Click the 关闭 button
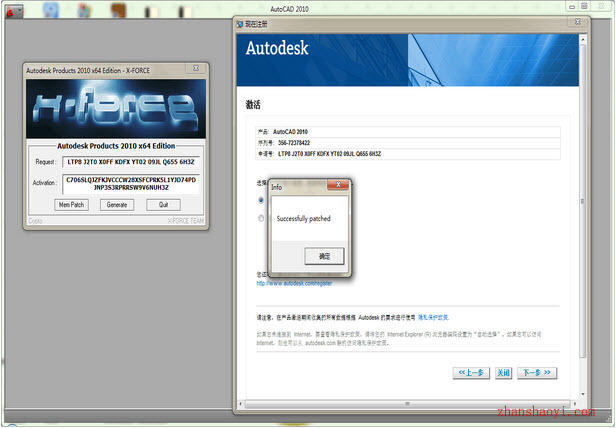The image size is (616, 428). (x=504, y=373)
